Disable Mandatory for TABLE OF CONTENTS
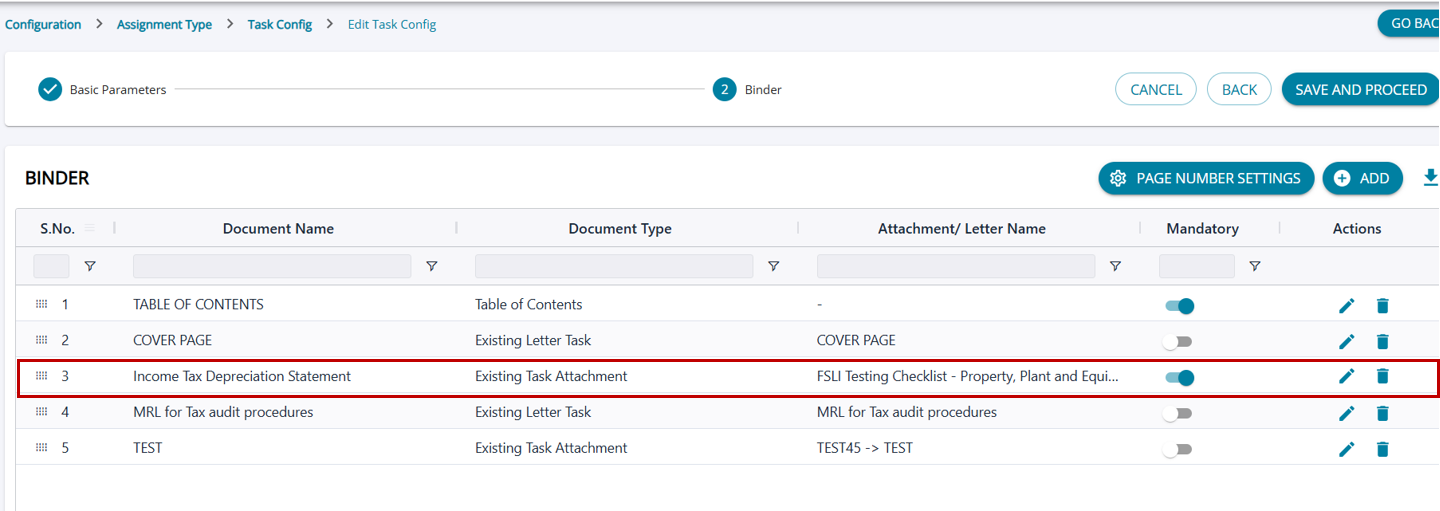 (x=1179, y=306)
